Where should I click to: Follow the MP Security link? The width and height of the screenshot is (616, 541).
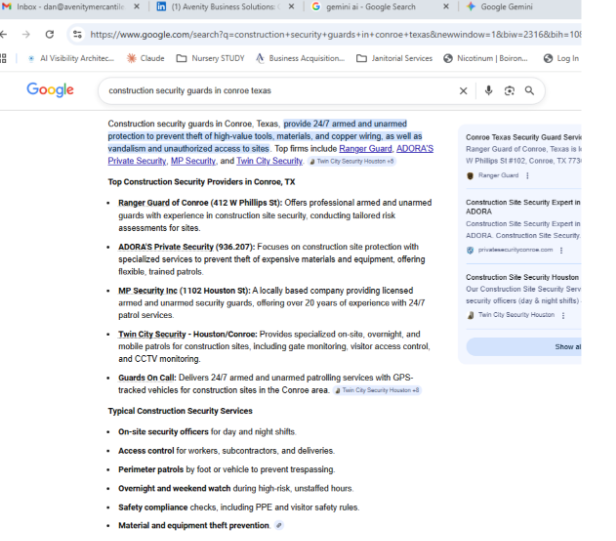pos(193,161)
